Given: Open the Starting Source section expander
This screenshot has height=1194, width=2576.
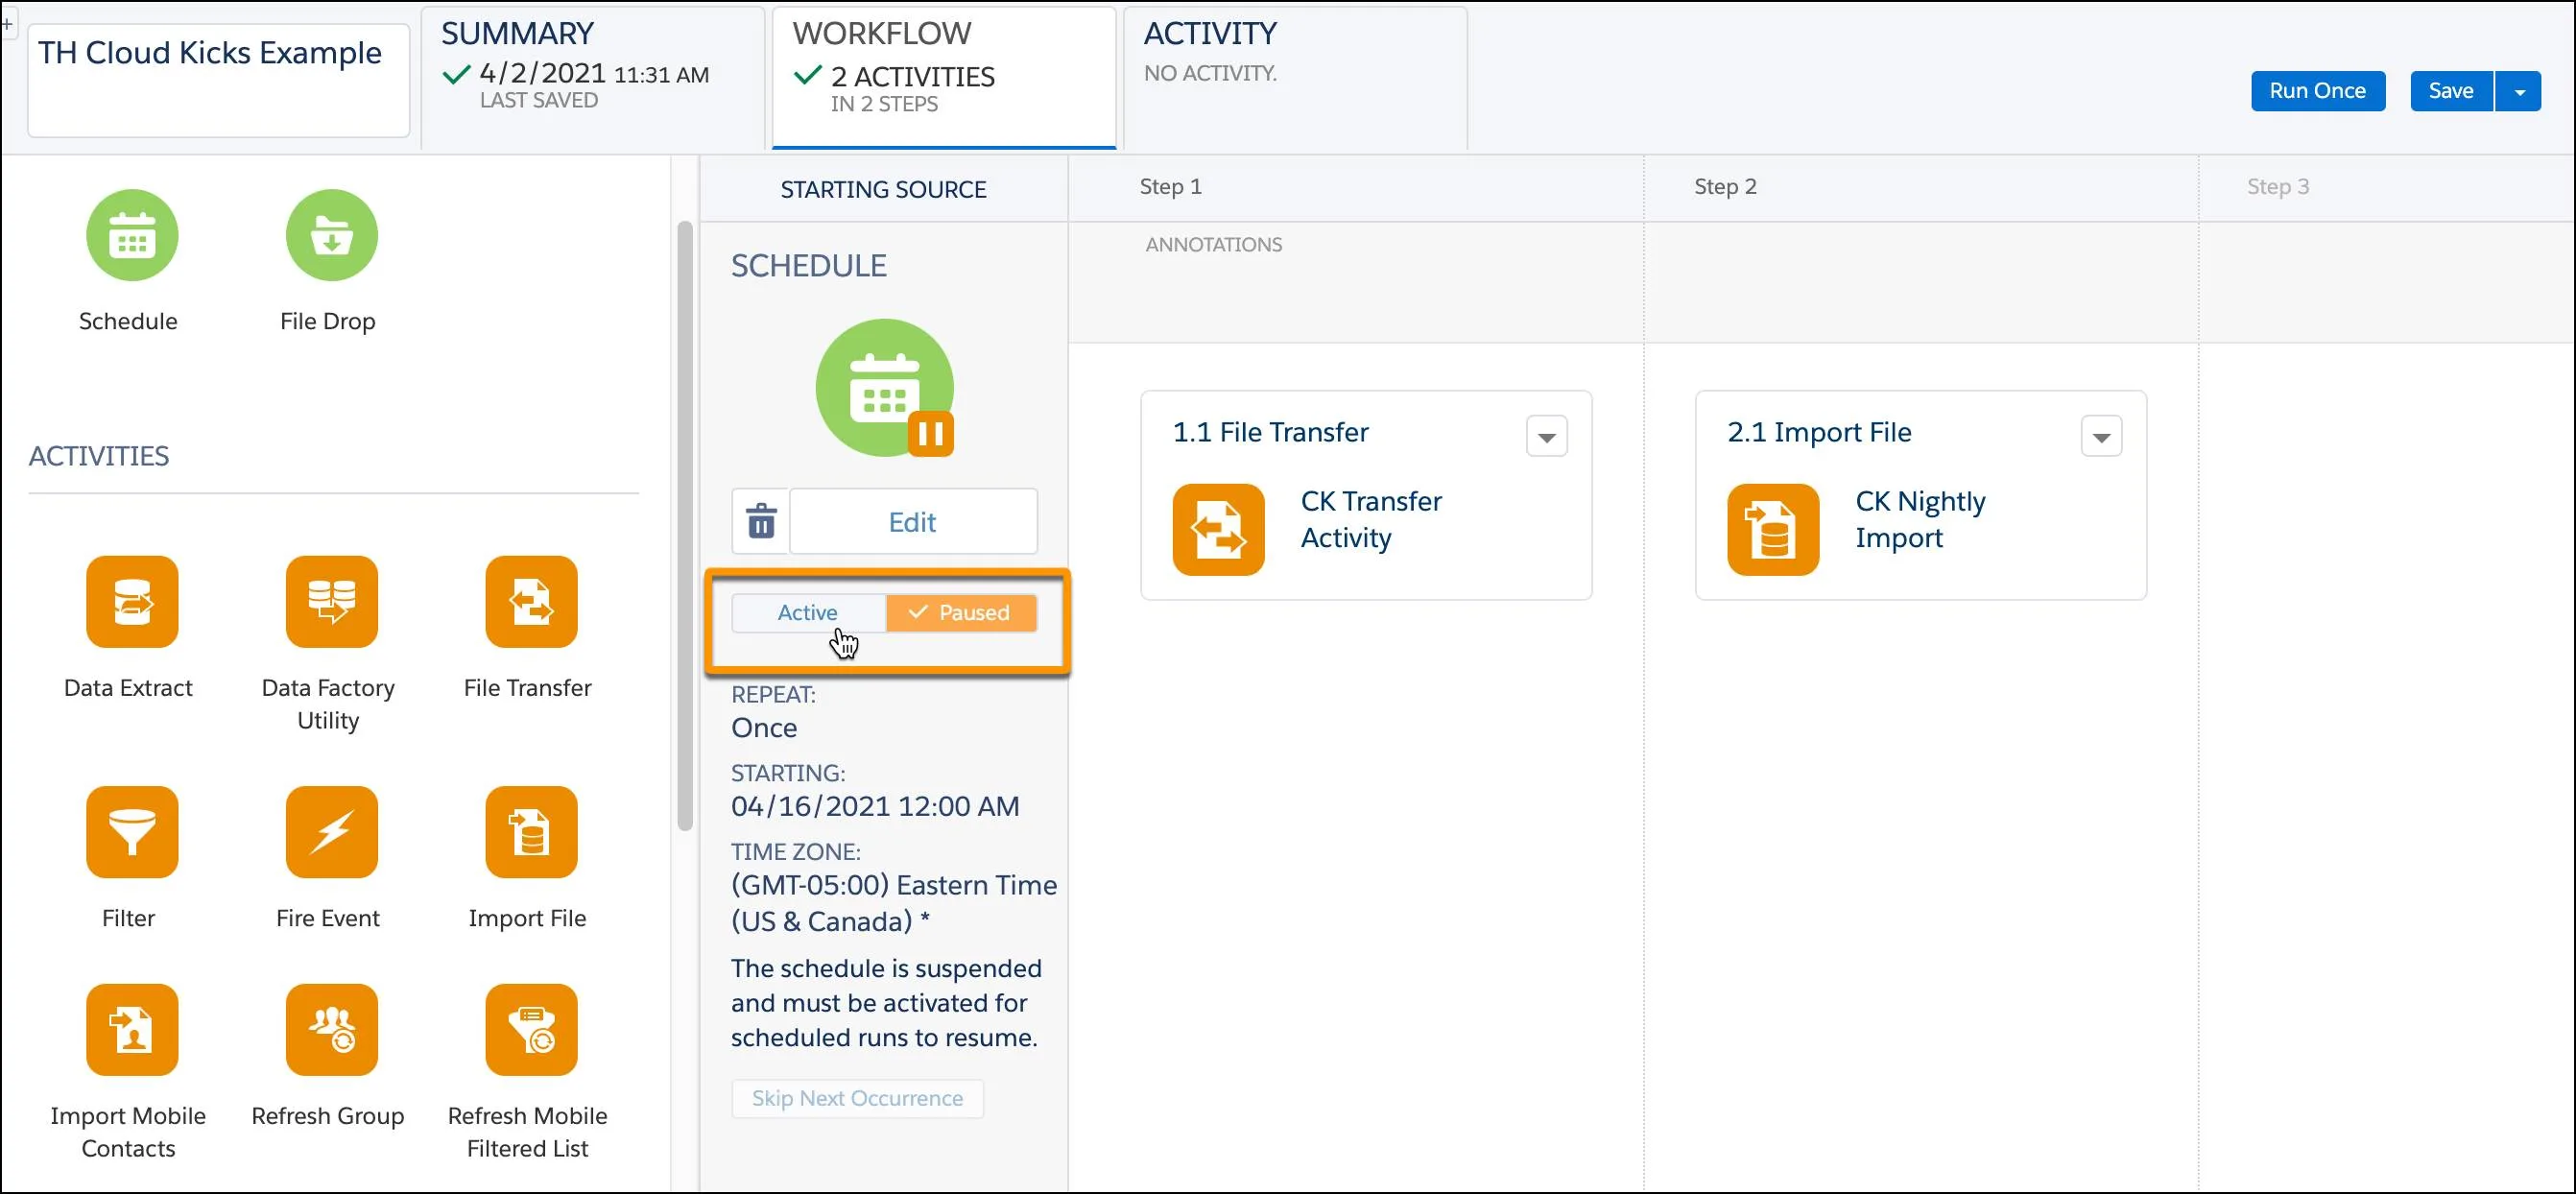Looking at the screenshot, I should (884, 187).
